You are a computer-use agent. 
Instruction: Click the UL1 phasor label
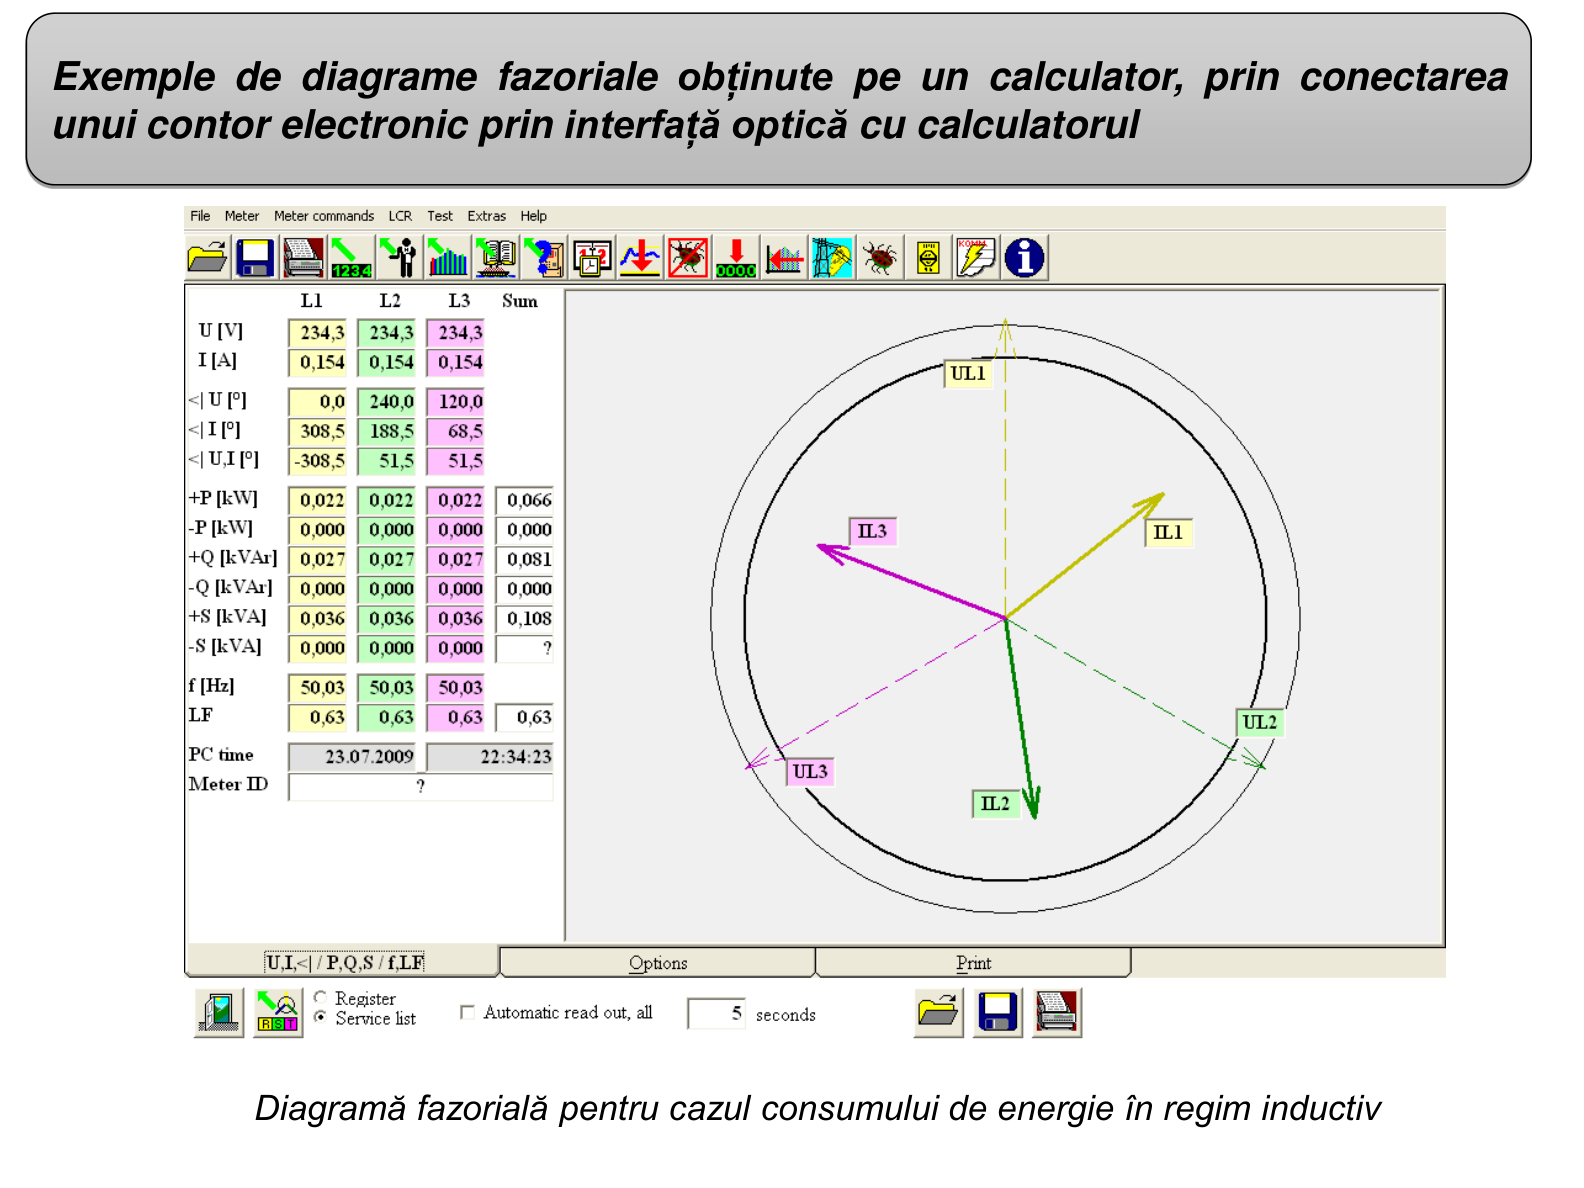pyautogui.click(x=968, y=374)
